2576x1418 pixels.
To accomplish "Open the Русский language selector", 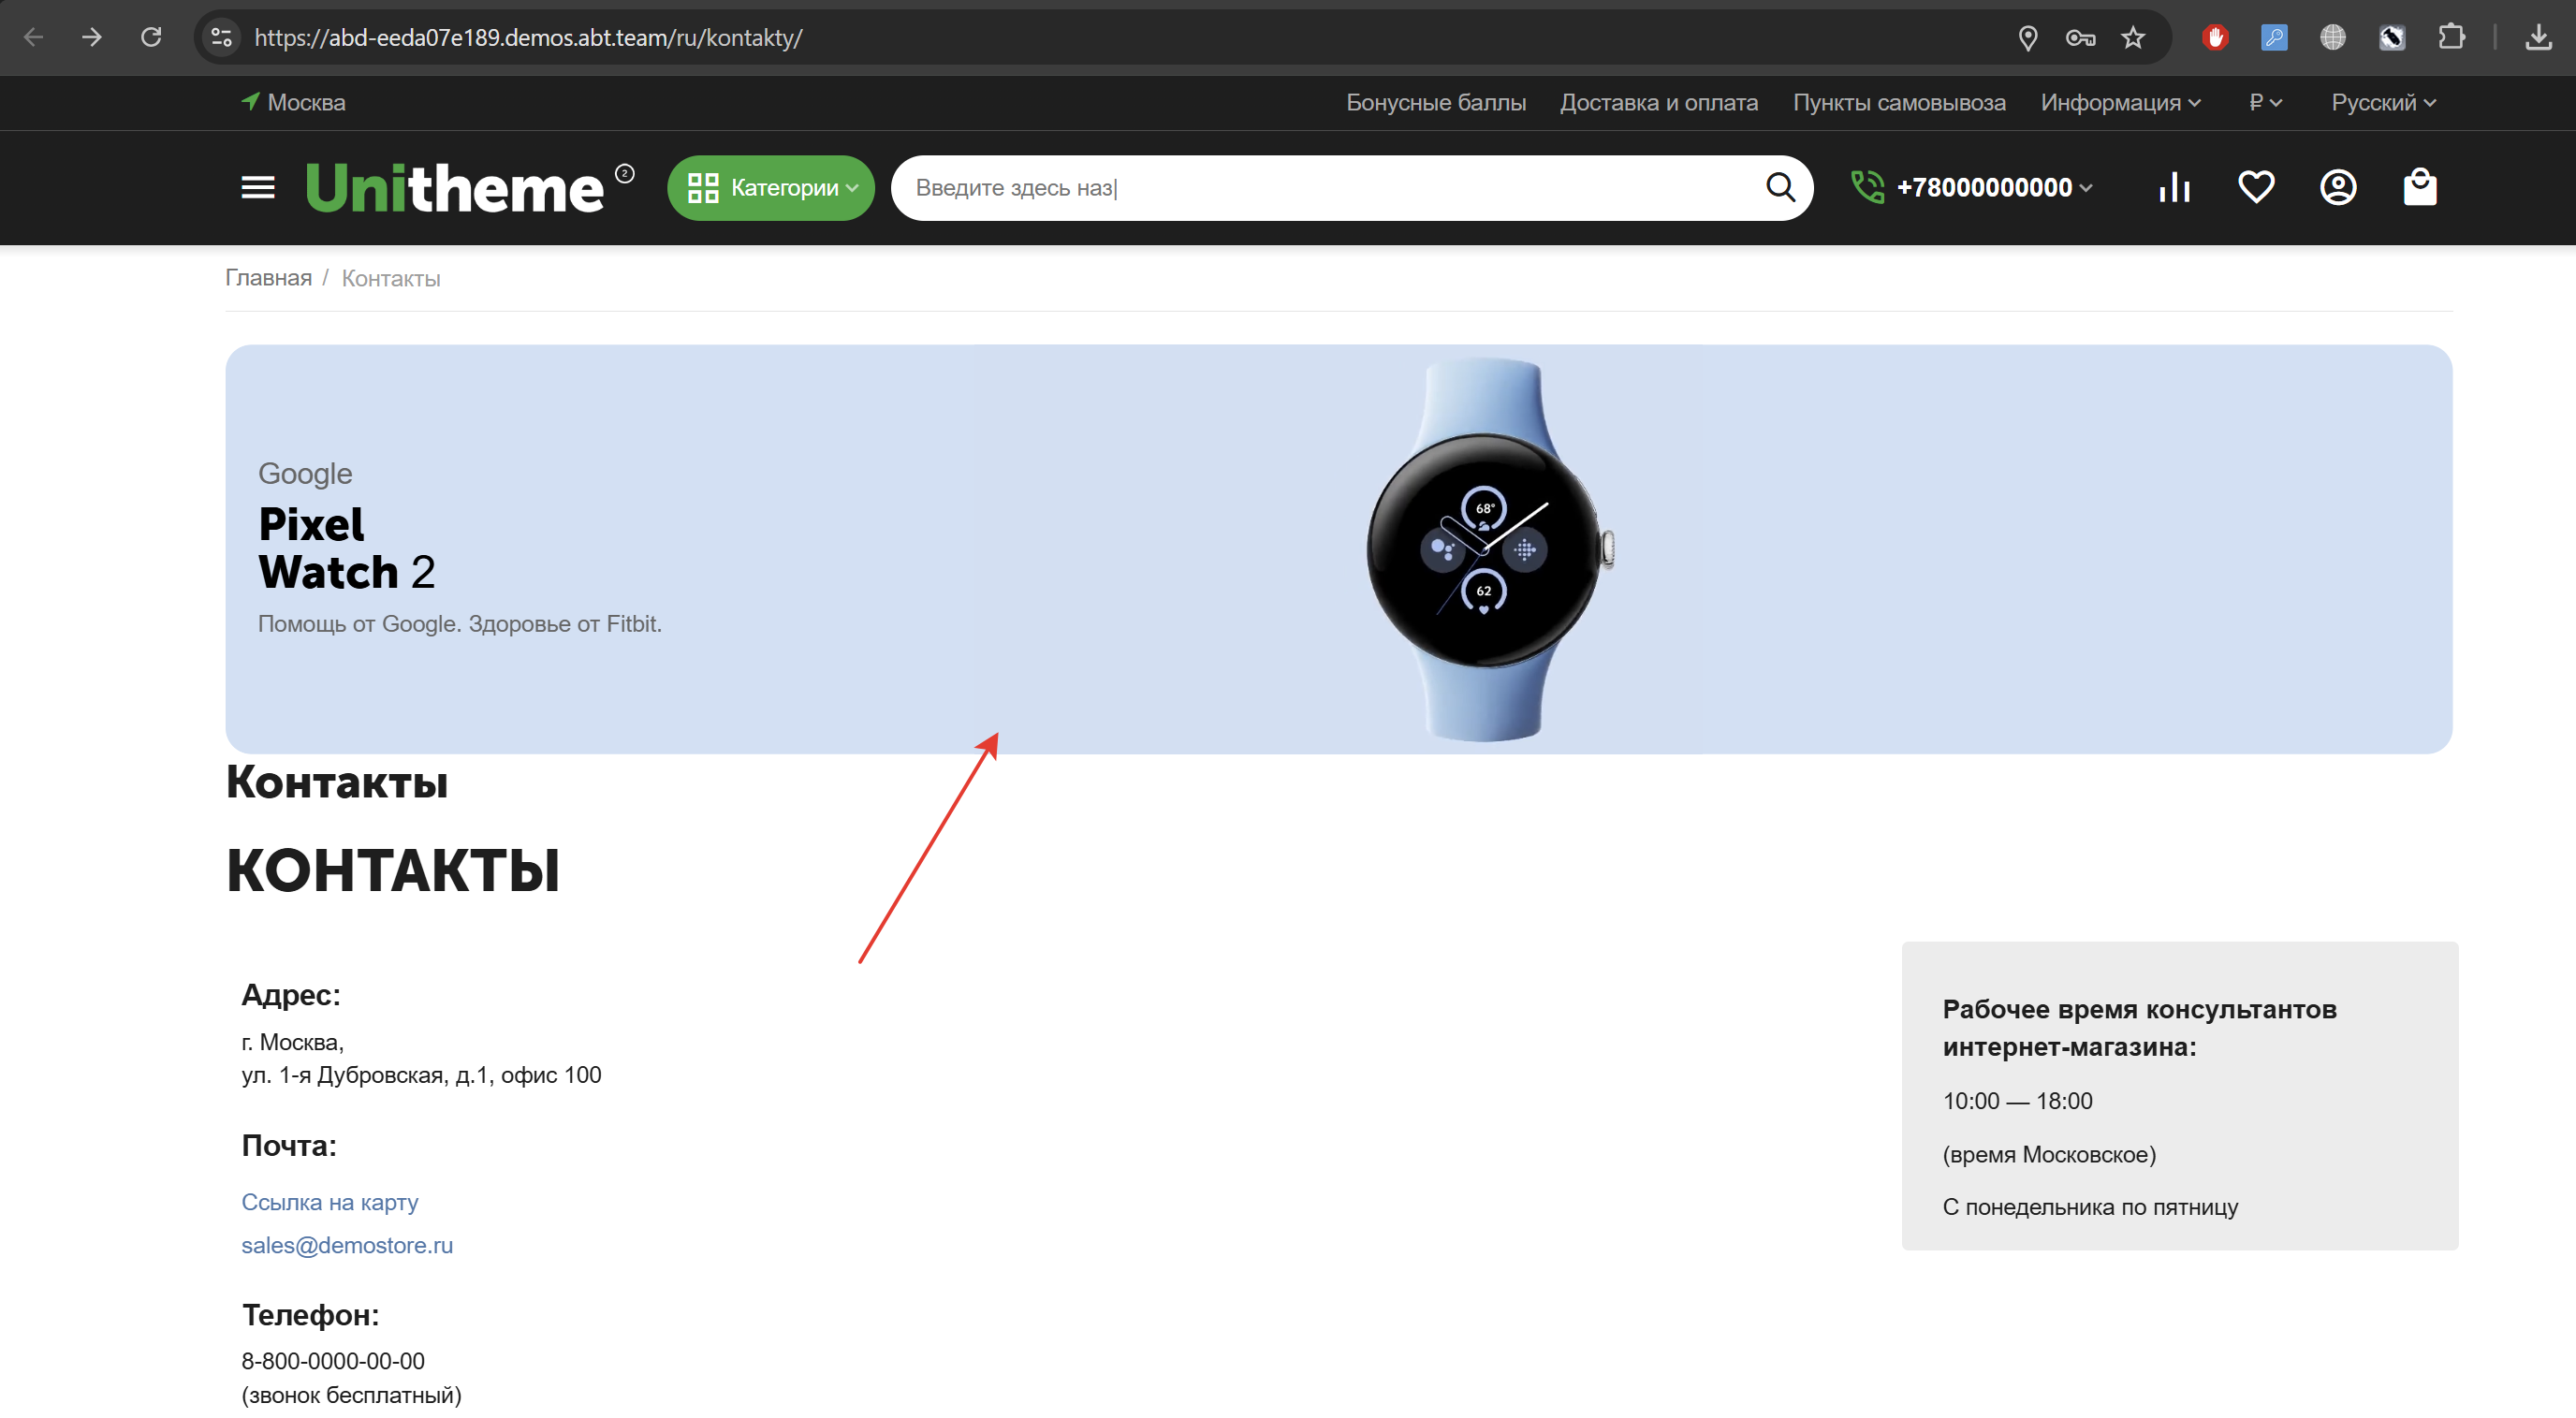I will [2383, 102].
